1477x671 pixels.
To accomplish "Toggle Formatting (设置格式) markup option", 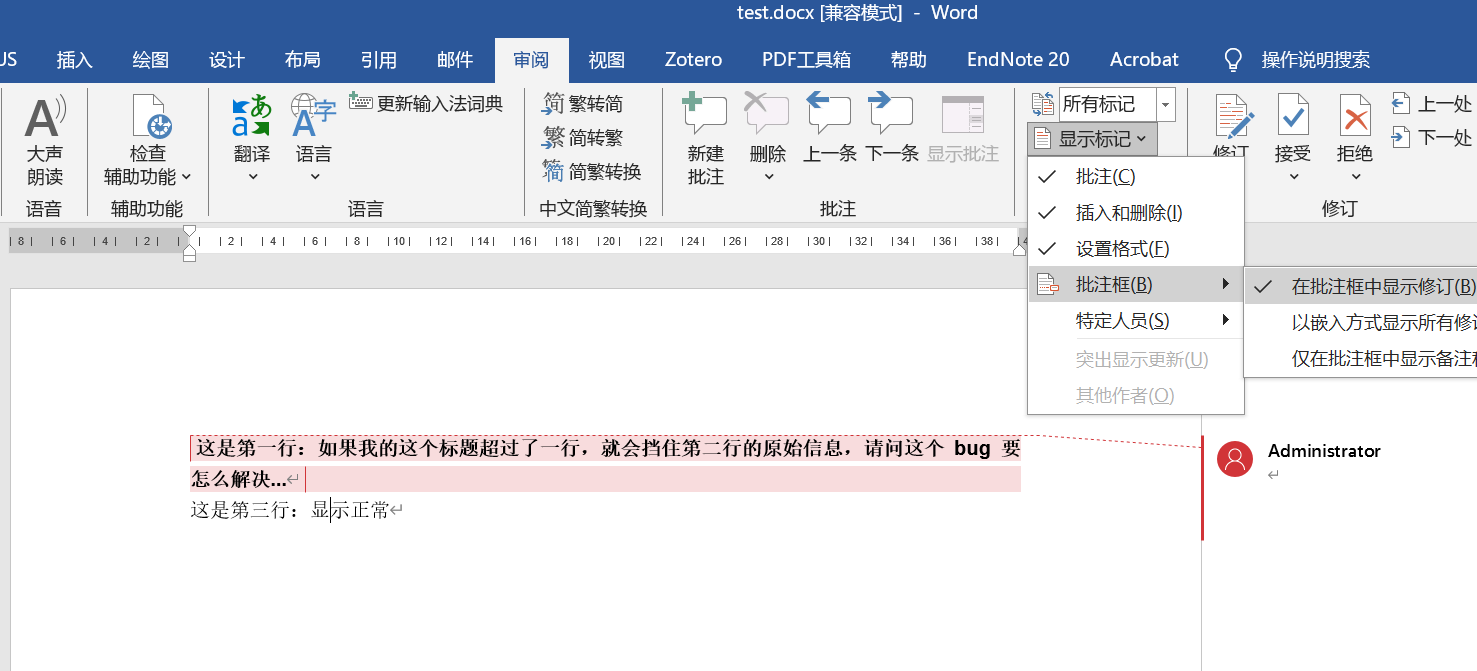I will click(1136, 249).
